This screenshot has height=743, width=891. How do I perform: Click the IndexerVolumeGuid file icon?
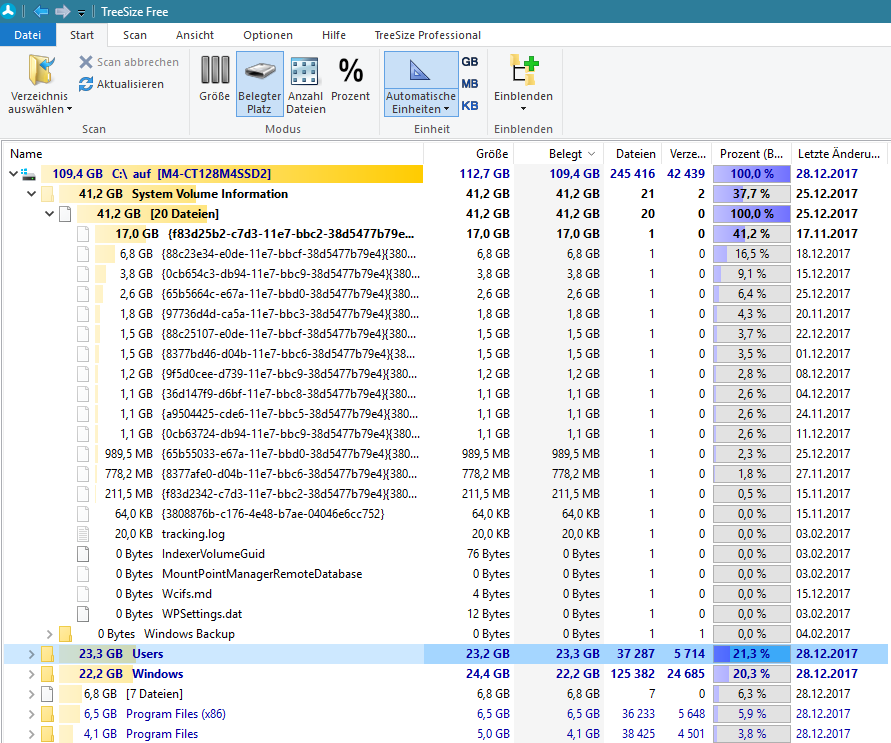click(83, 554)
